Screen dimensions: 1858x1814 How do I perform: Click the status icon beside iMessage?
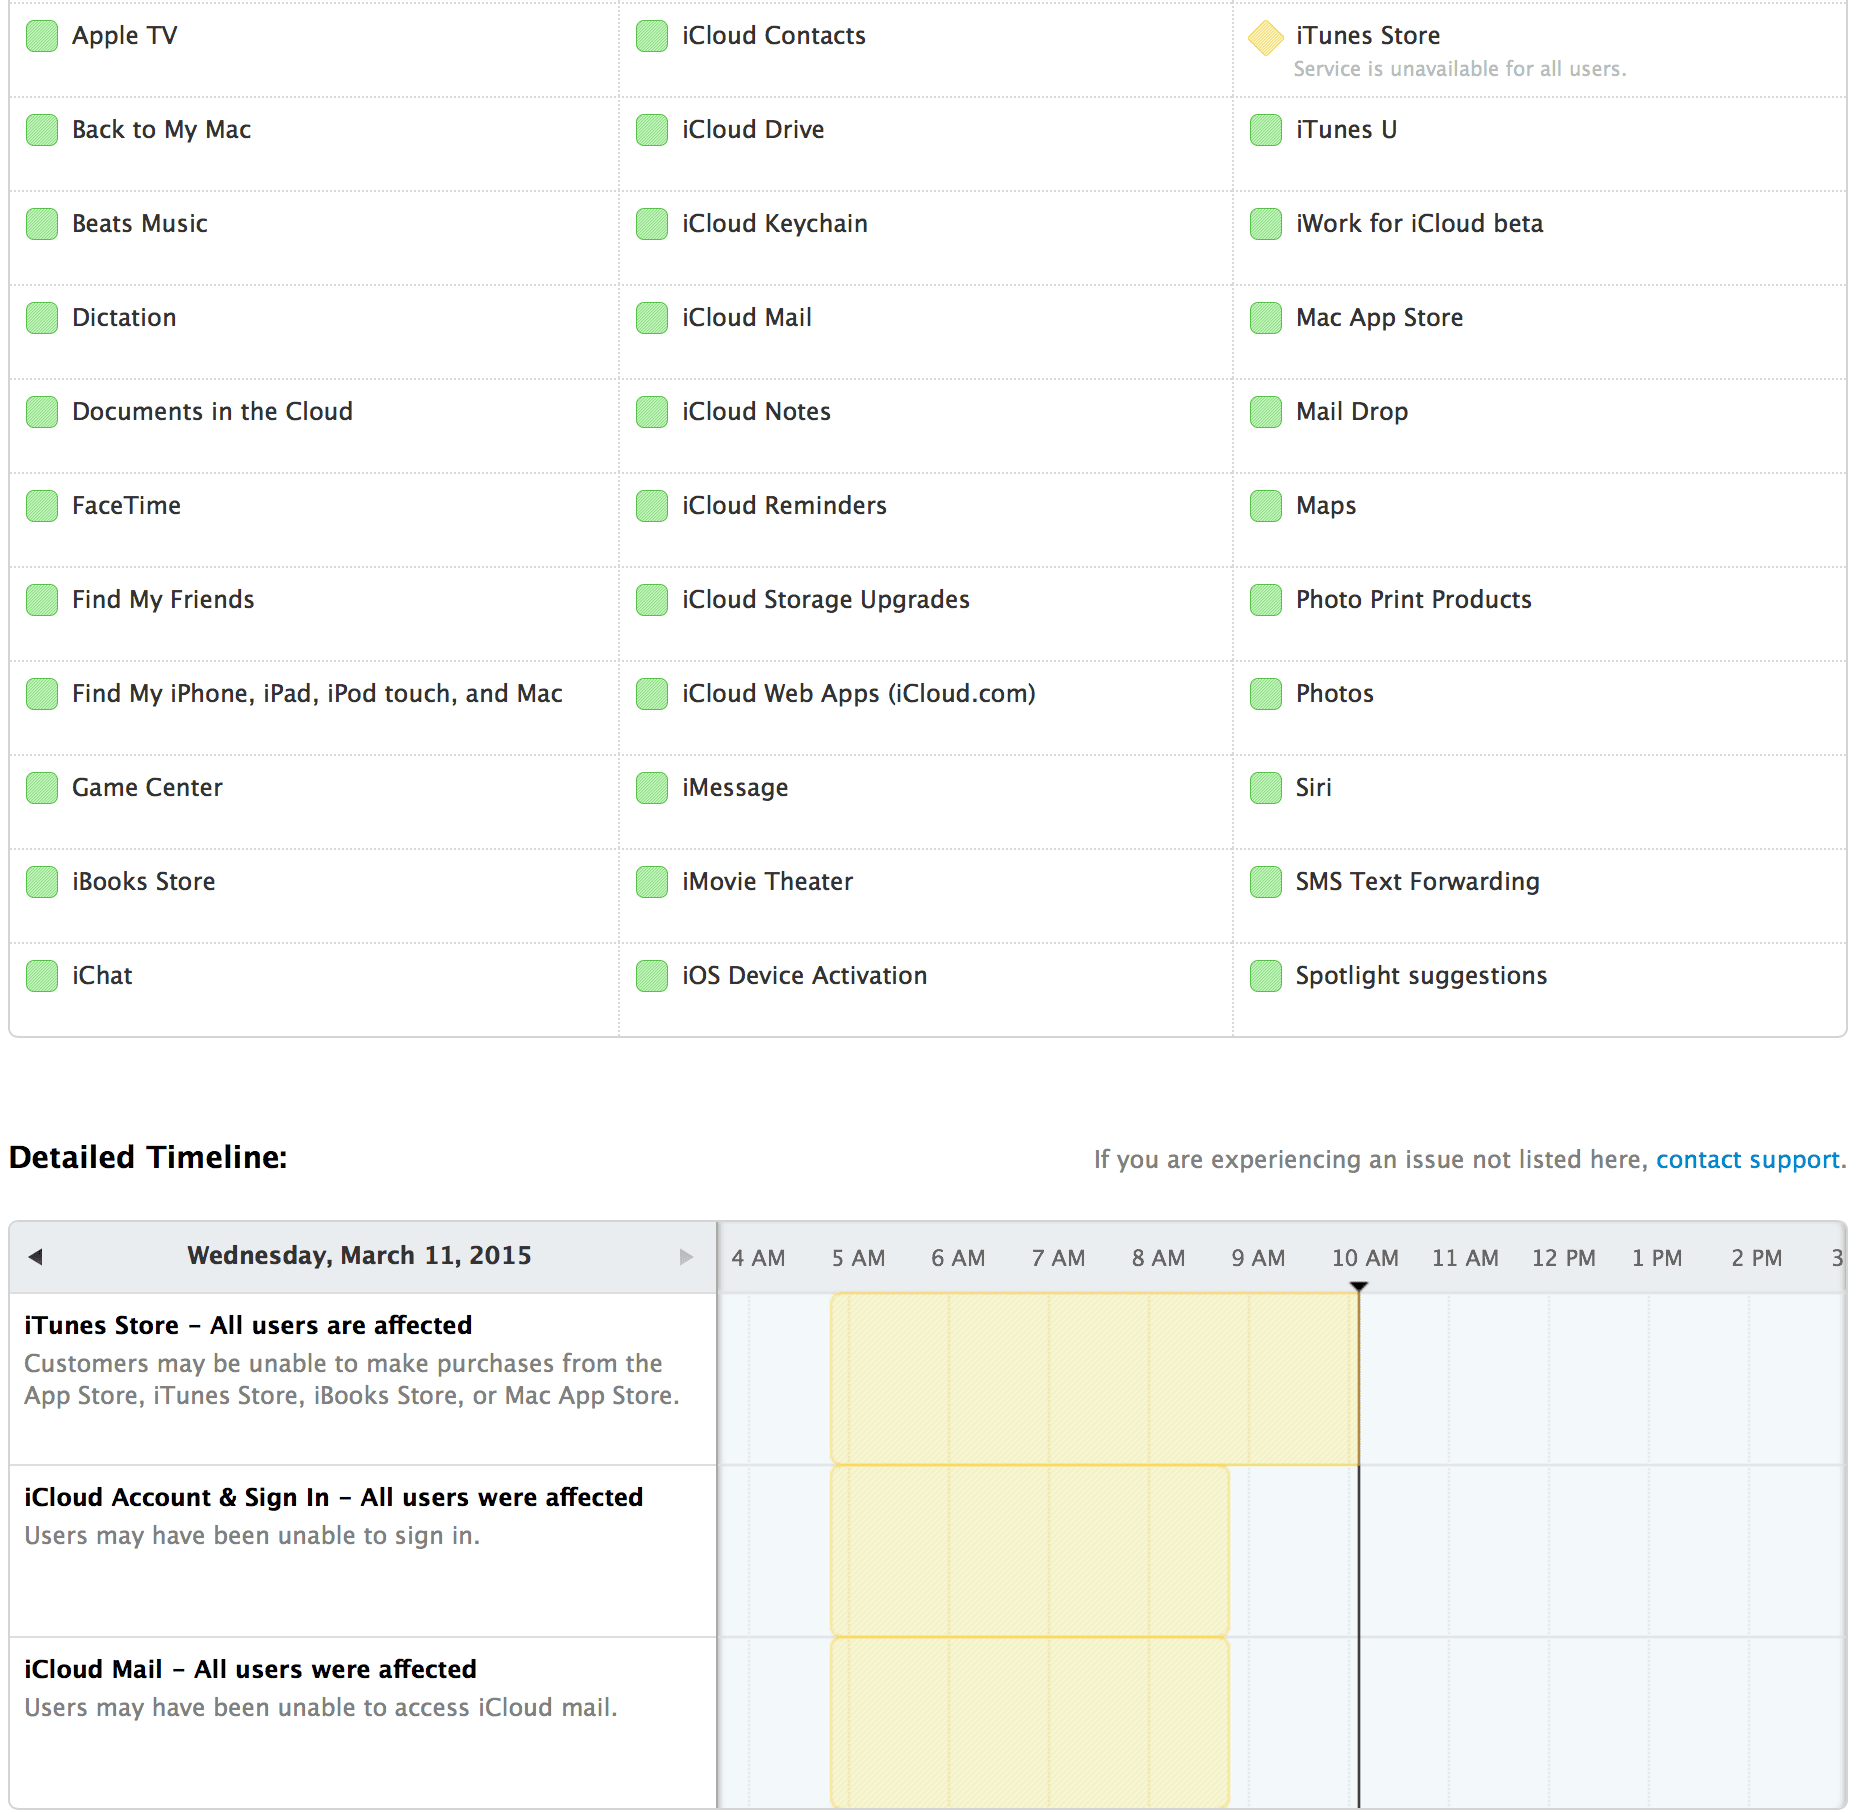click(652, 788)
